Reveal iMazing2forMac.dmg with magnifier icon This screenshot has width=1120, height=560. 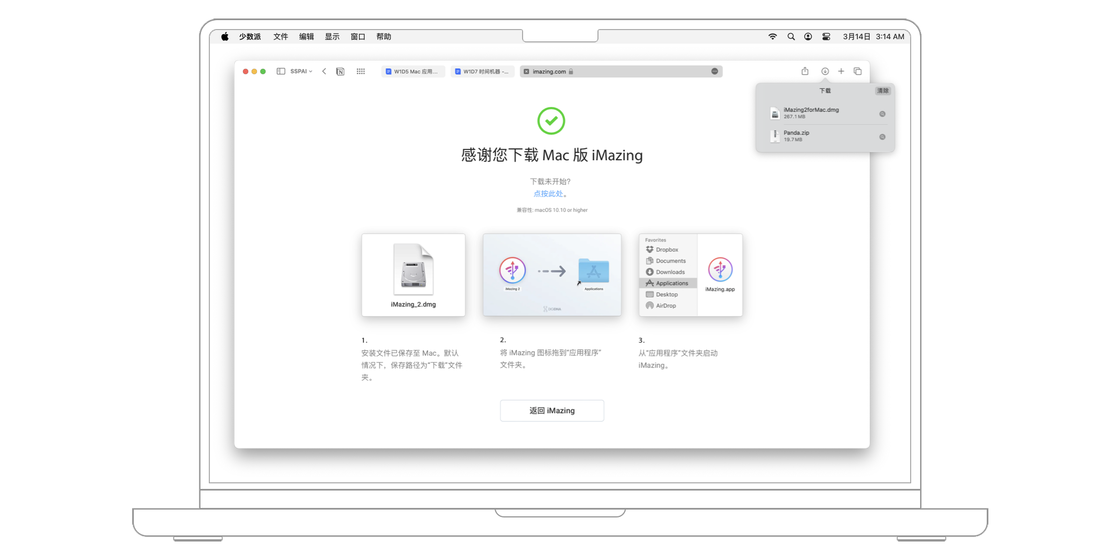pyautogui.click(x=882, y=114)
